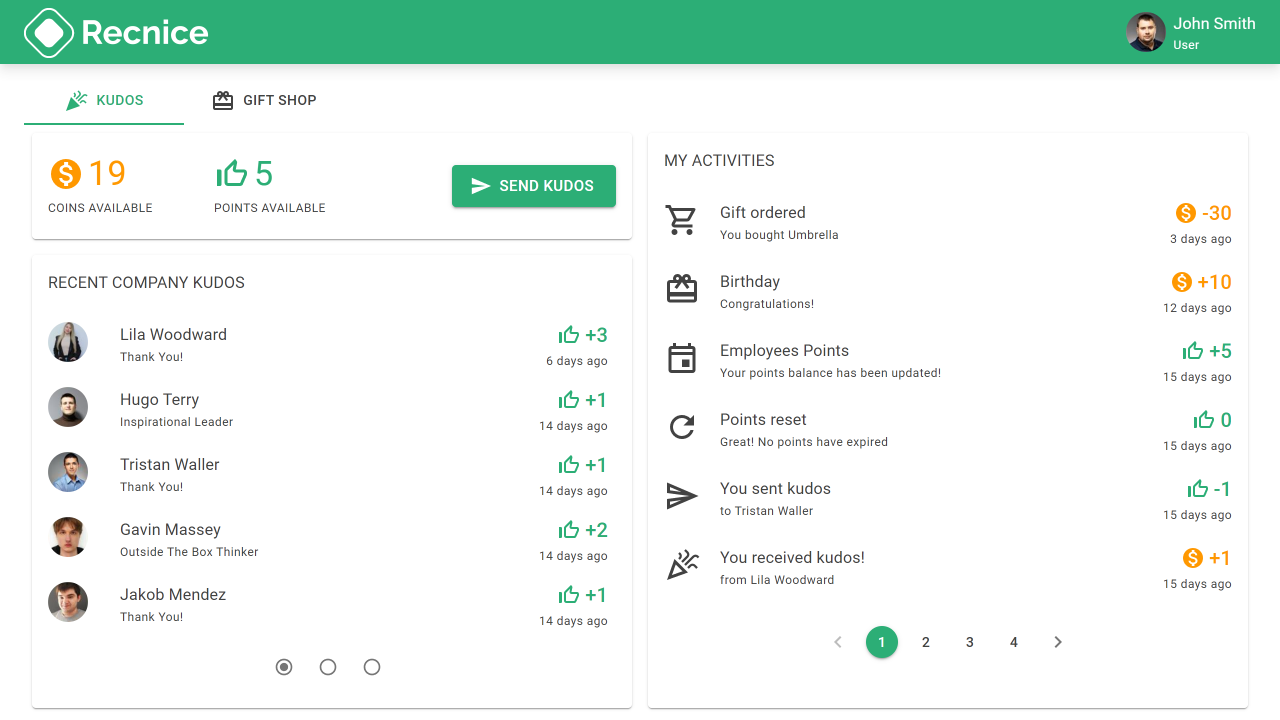Click the thumbs-up icon next to +5
Viewport: 1280px width, 720px height.
click(1193, 351)
